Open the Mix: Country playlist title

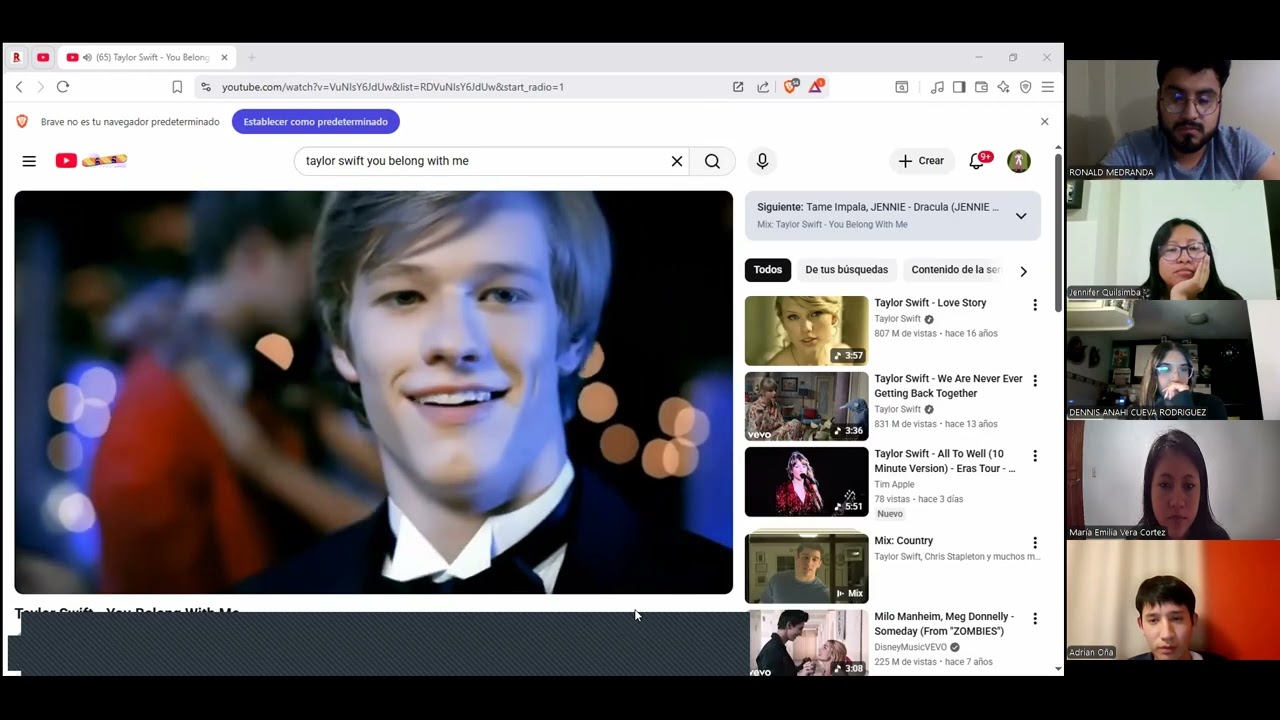[x=904, y=541]
